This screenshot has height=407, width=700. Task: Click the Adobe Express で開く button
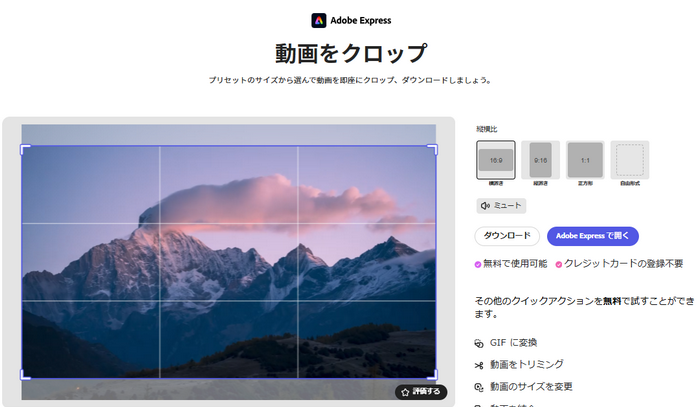tap(592, 236)
